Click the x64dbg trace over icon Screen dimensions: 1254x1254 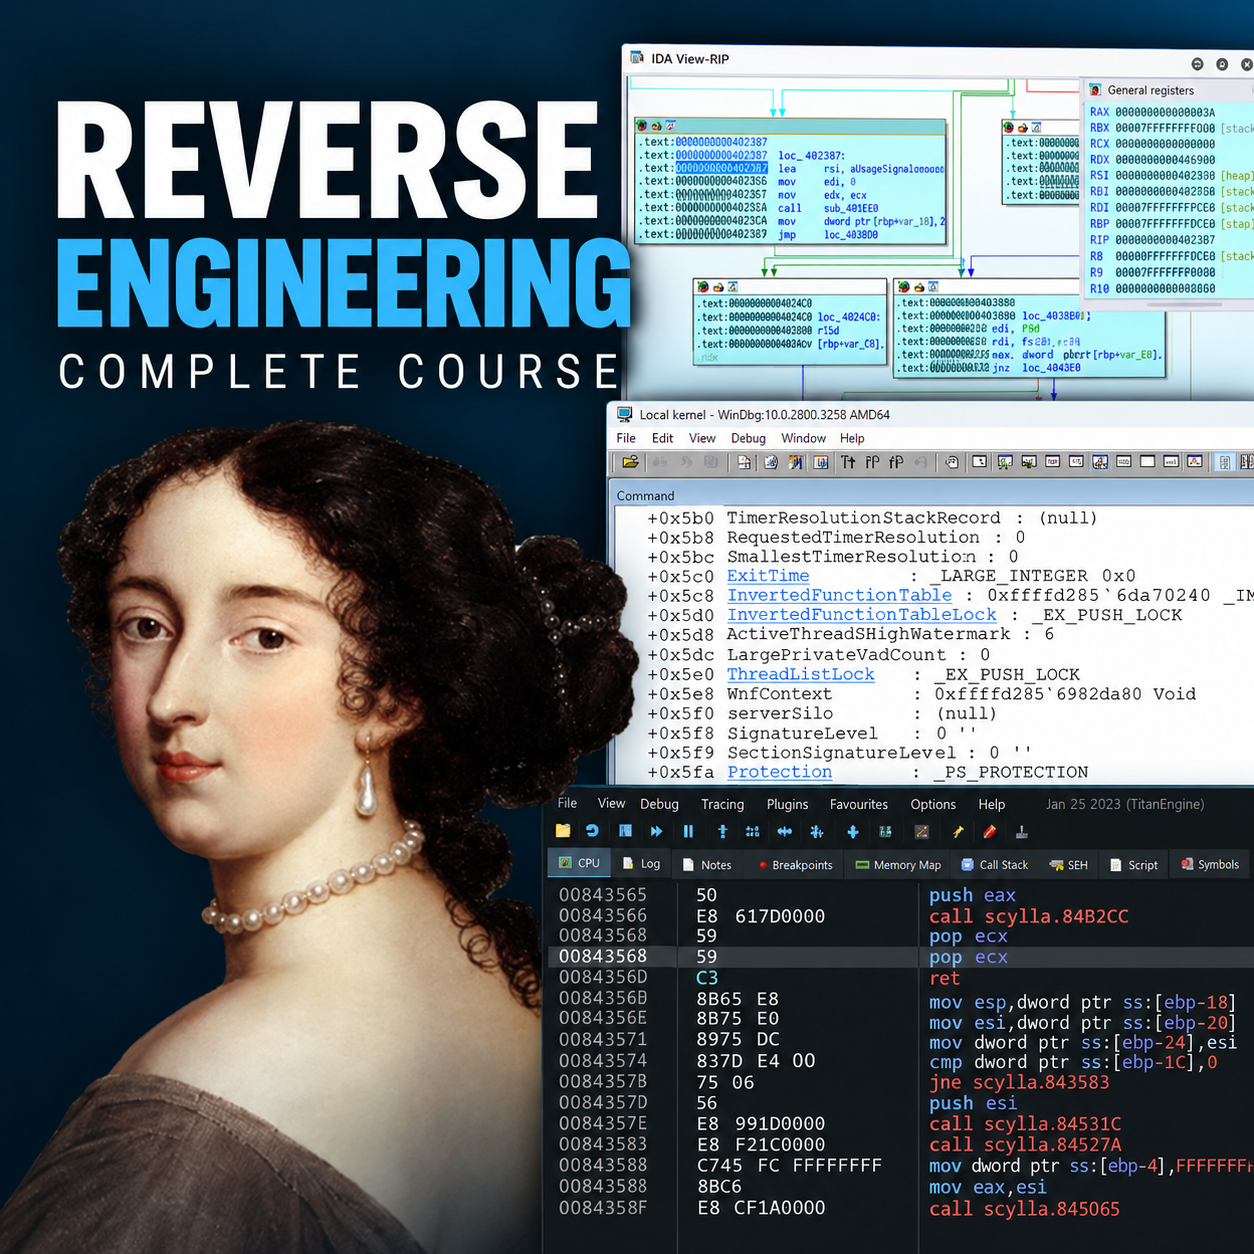pyautogui.click(x=817, y=831)
